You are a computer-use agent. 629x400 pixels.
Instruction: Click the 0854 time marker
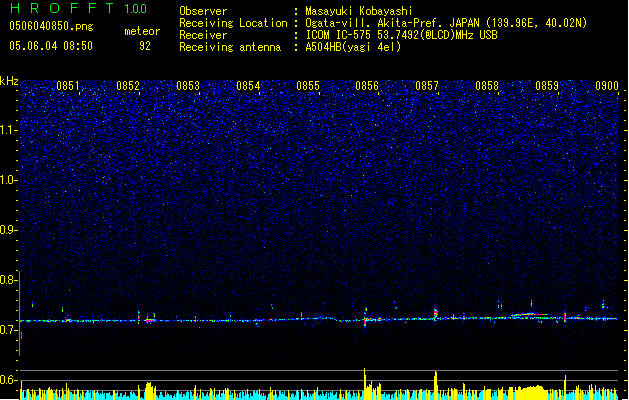[248, 86]
